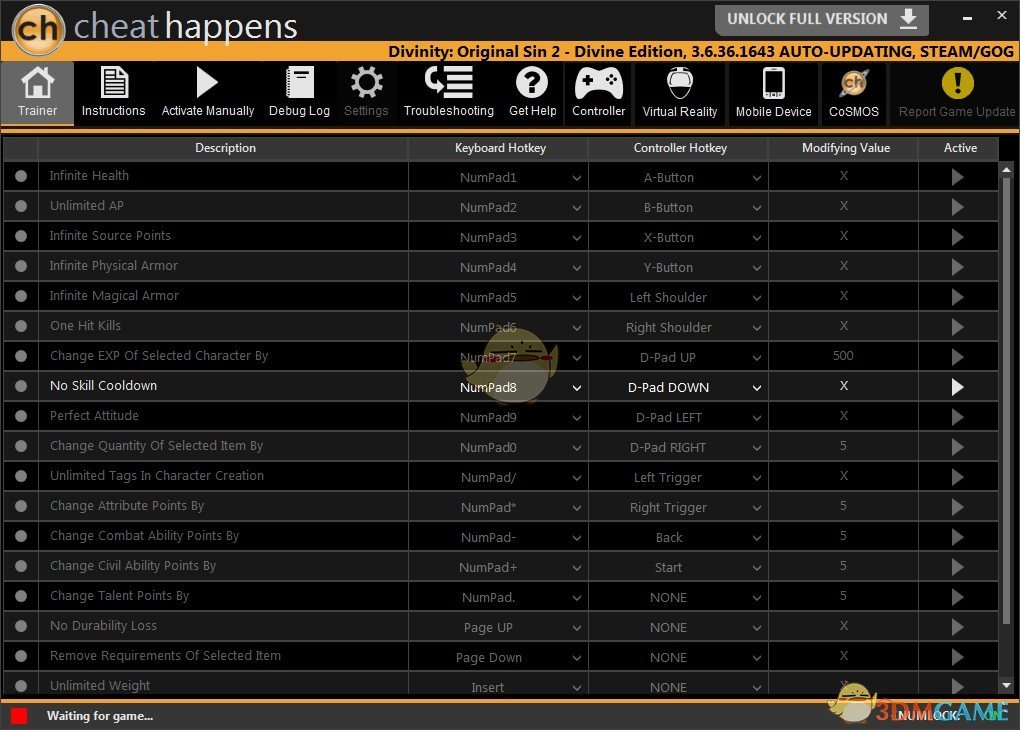The width and height of the screenshot is (1020, 730).
Task: Toggle Infinite Physical Armor status dot
Action: pos(21,266)
